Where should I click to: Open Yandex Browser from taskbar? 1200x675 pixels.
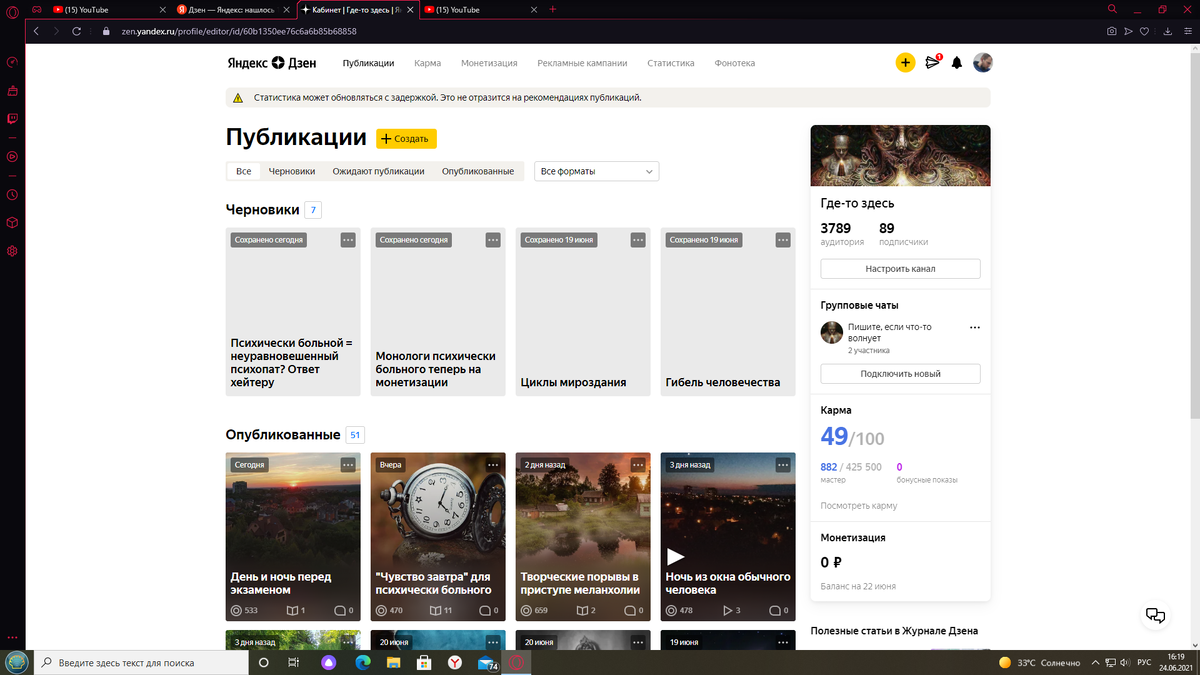(x=454, y=662)
